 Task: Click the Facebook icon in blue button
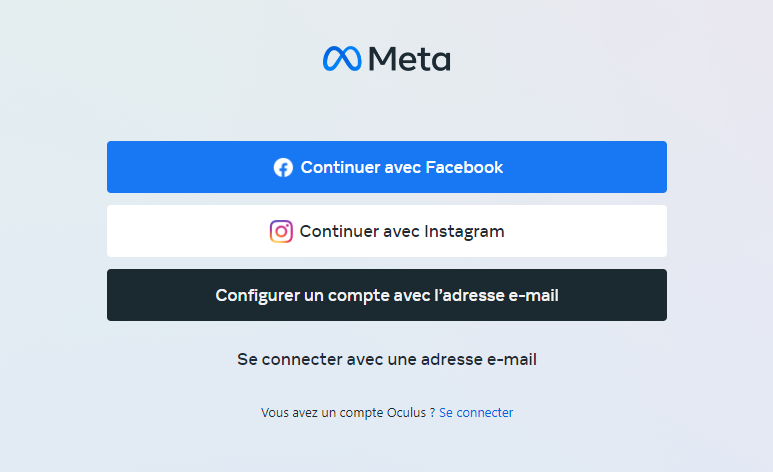pos(283,168)
